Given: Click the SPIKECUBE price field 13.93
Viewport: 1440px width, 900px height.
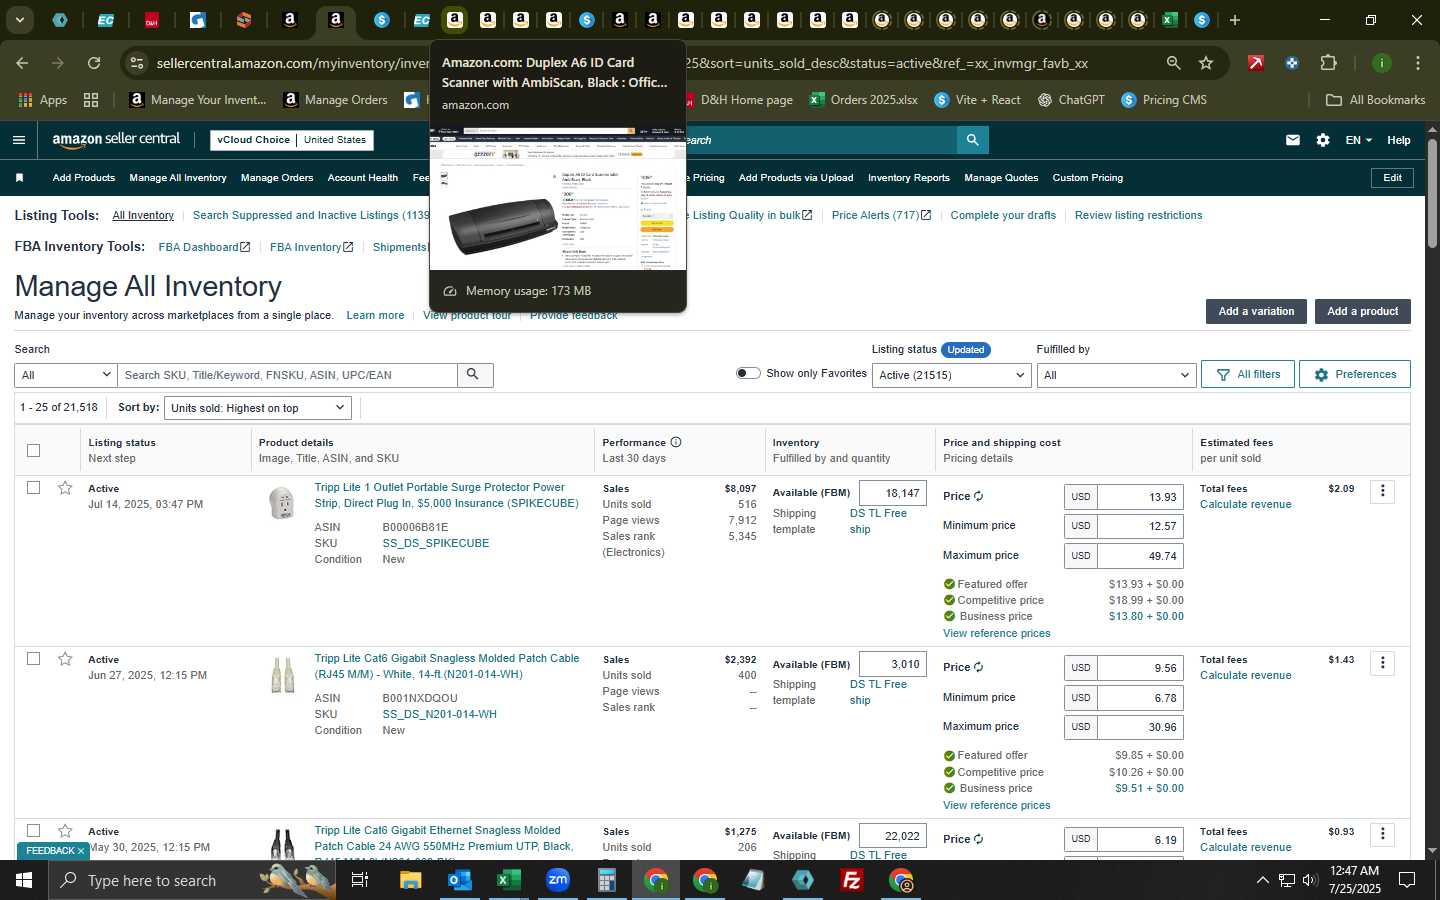Looking at the screenshot, I should tap(1140, 497).
